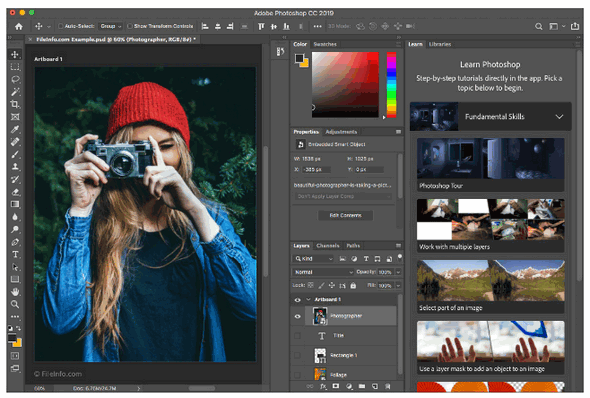Select the Pen tool

coord(15,242)
